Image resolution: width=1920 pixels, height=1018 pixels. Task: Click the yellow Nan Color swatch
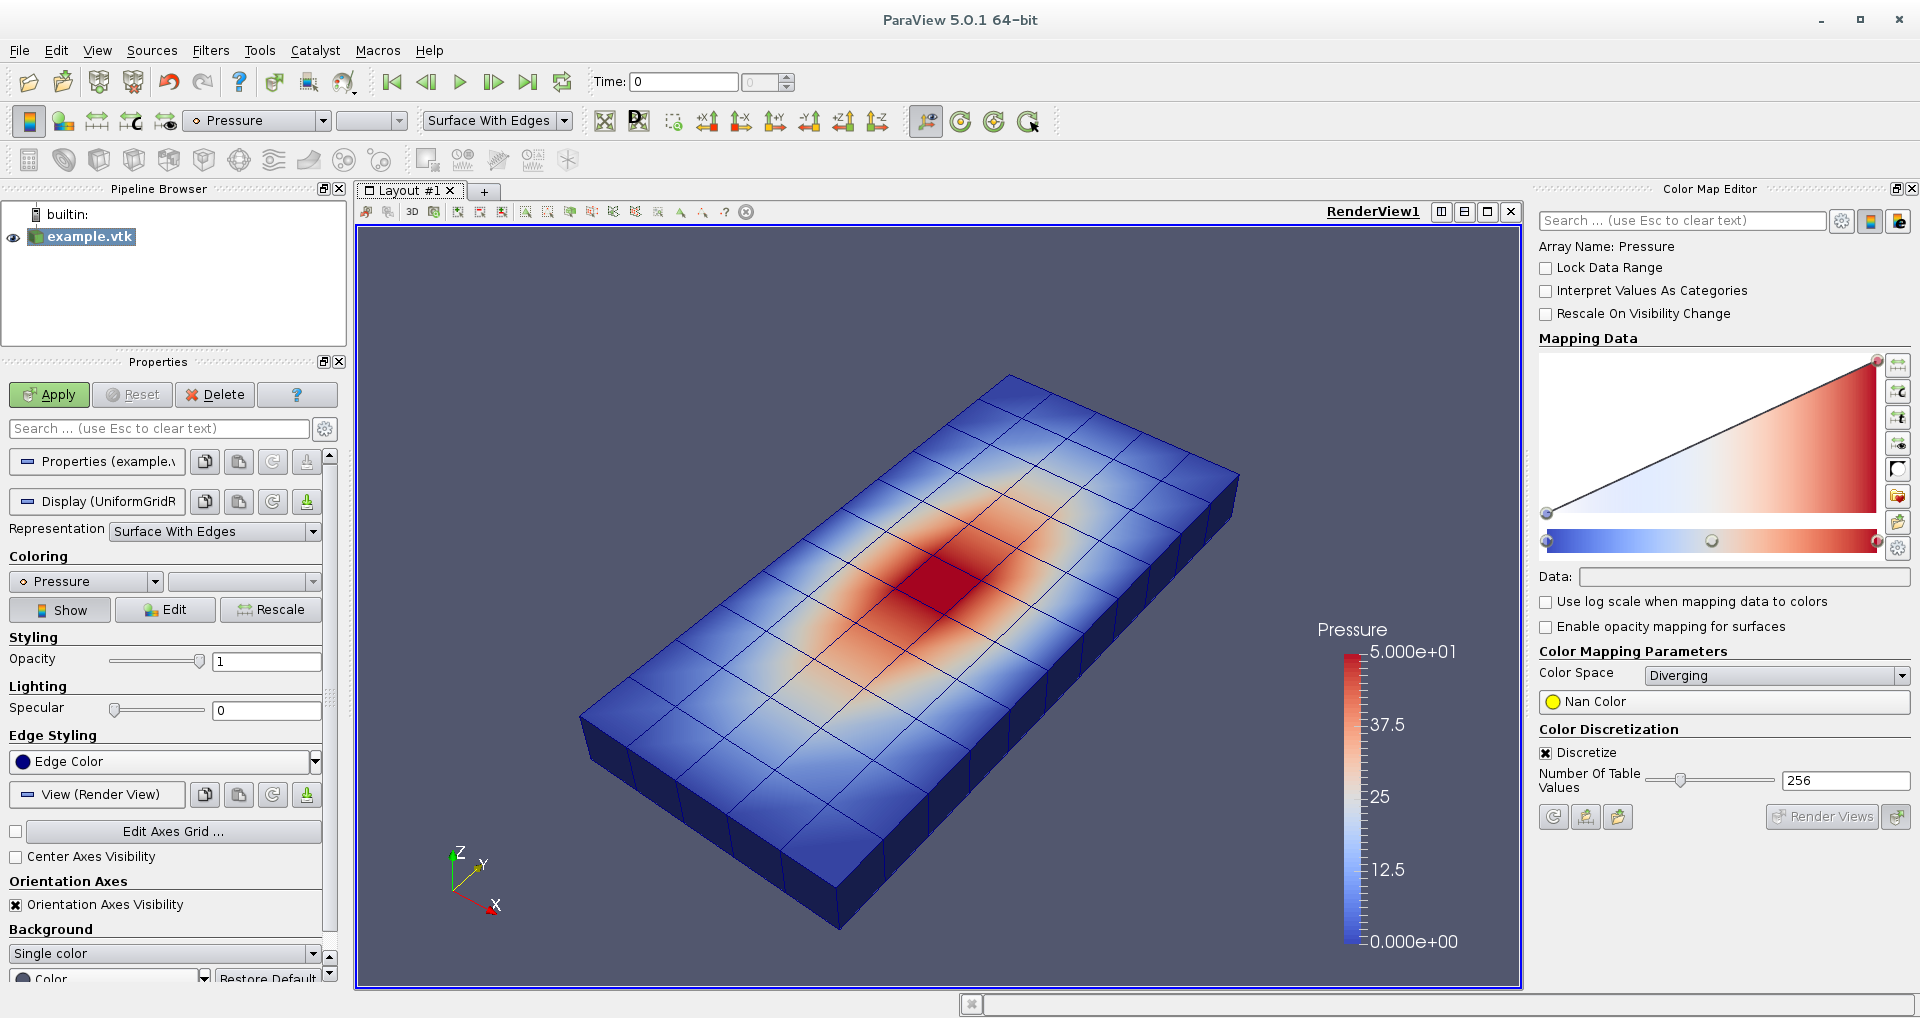[x=1552, y=701]
